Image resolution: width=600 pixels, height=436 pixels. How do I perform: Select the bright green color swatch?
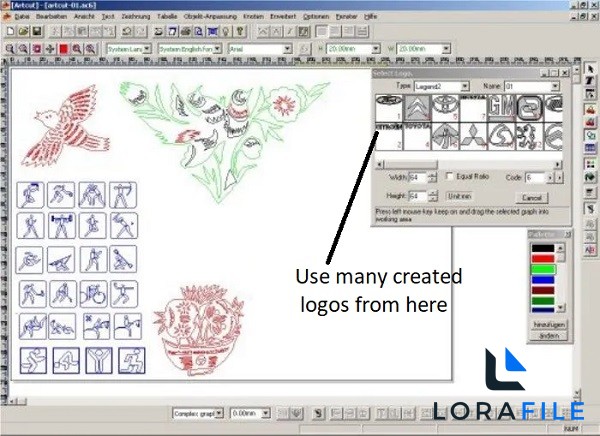coord(543,269)
